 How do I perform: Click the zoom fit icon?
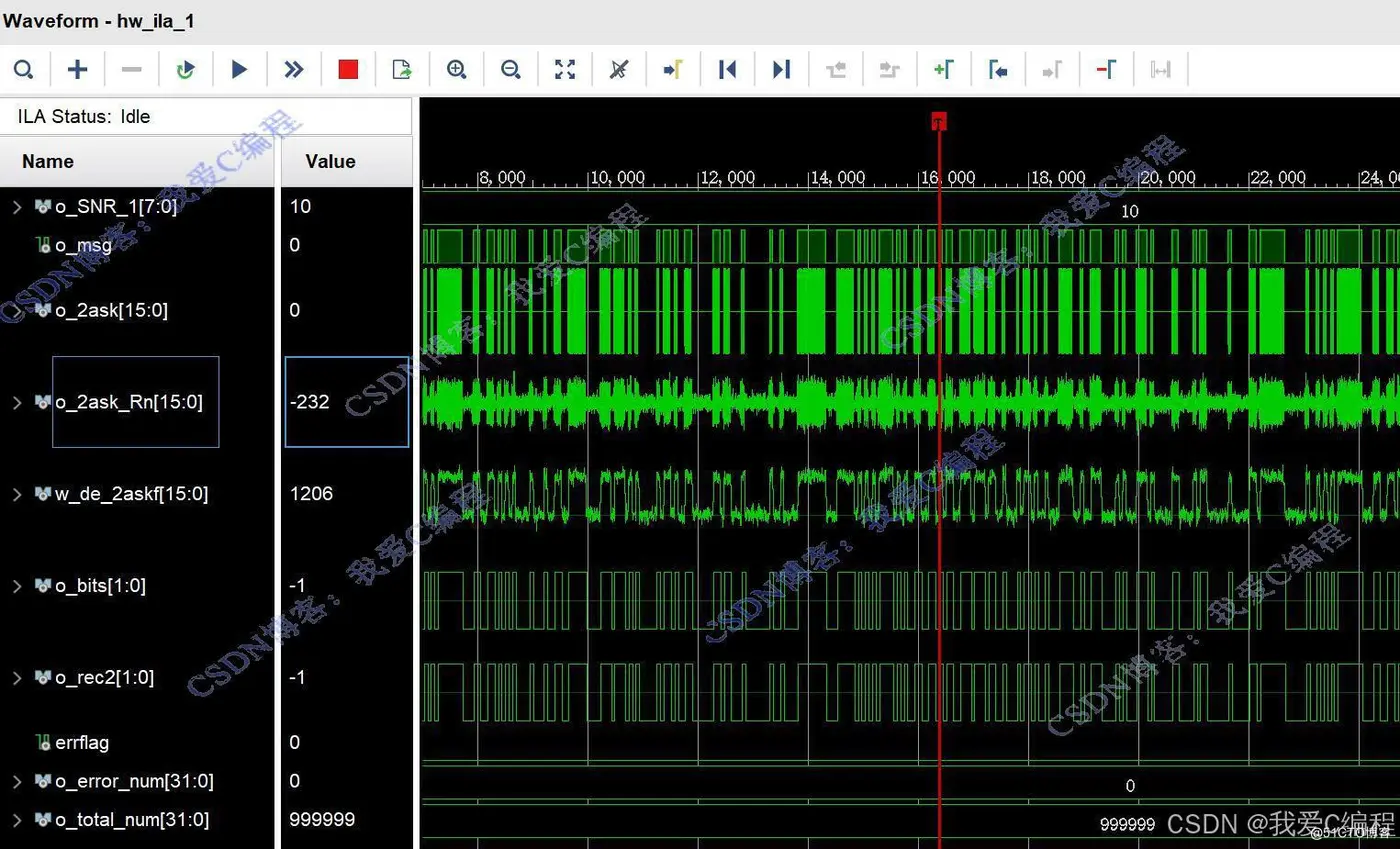[x=565, y=69]
